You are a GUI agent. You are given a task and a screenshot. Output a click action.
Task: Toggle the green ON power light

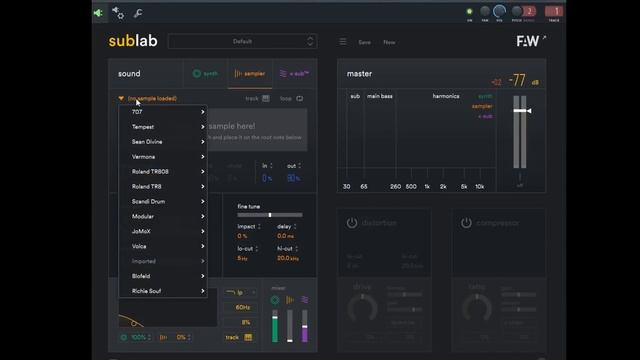469,11
